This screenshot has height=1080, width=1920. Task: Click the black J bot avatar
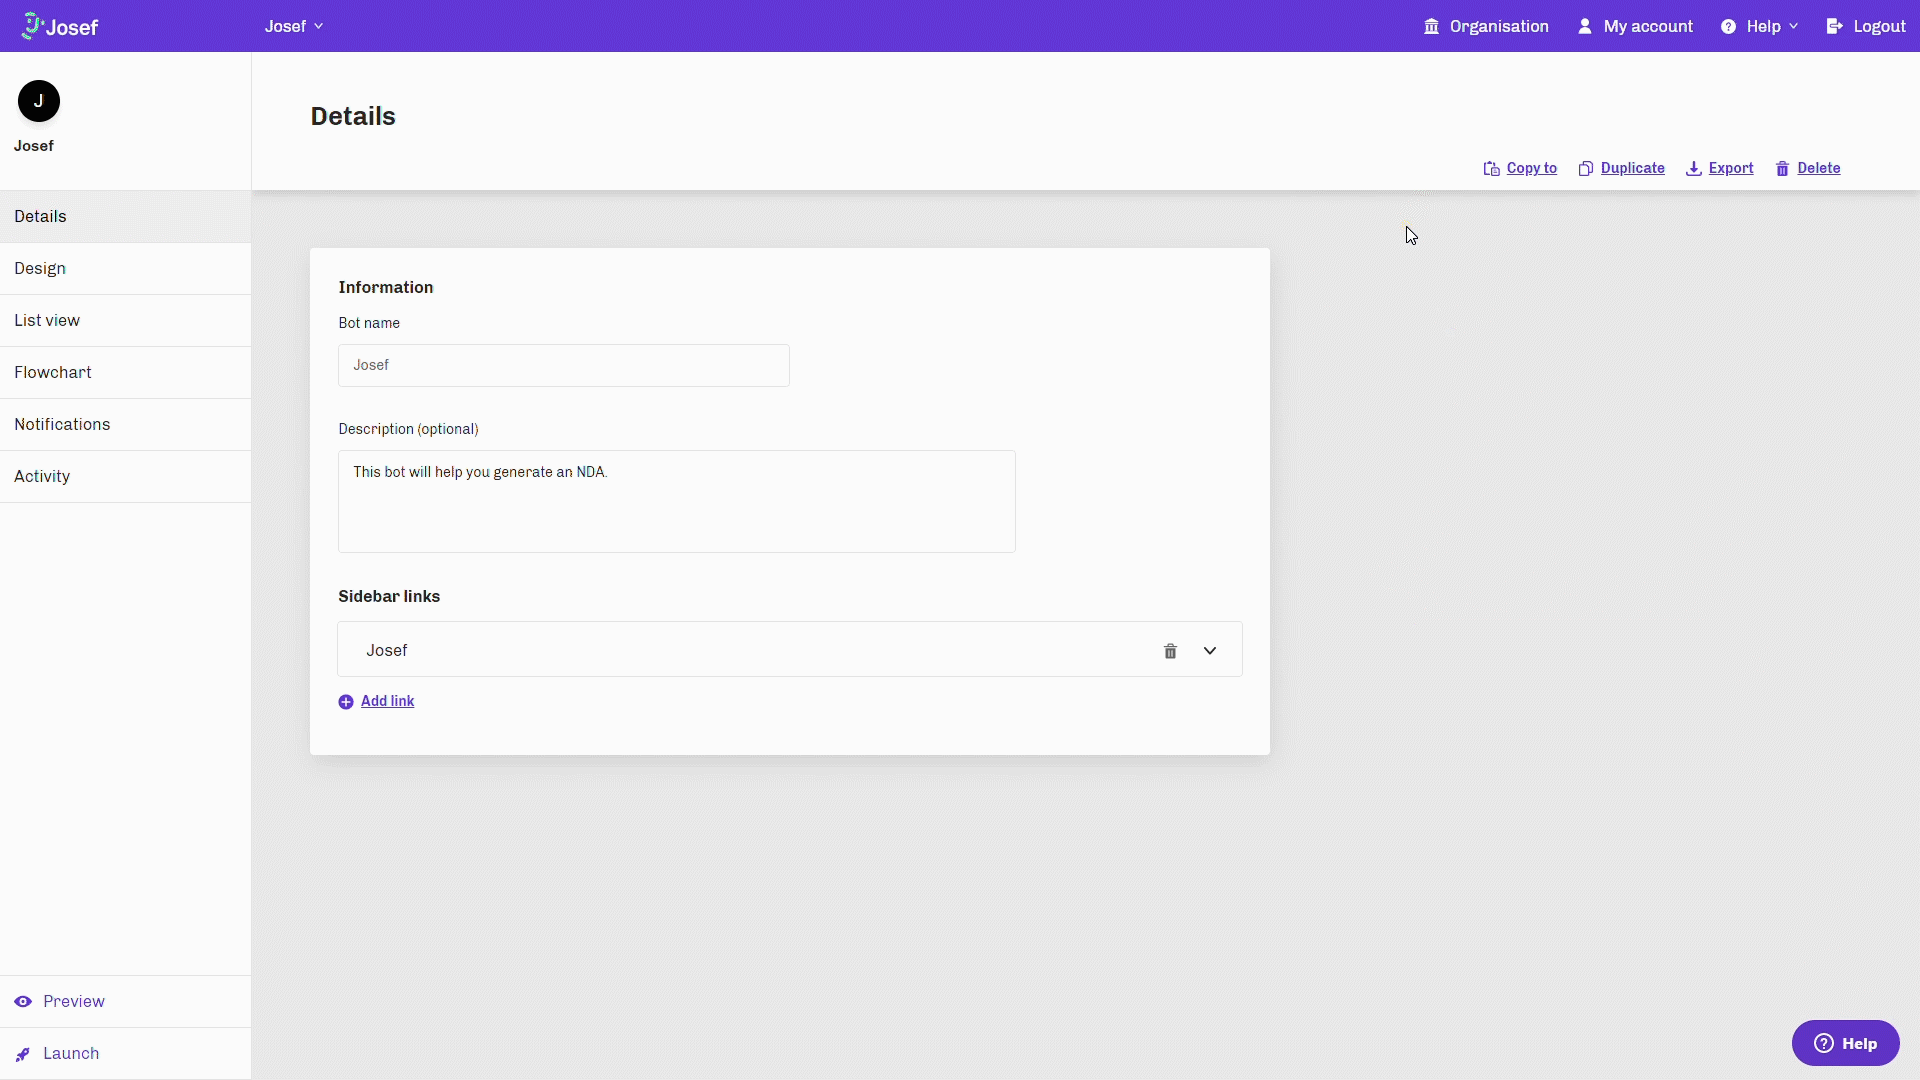39,101
